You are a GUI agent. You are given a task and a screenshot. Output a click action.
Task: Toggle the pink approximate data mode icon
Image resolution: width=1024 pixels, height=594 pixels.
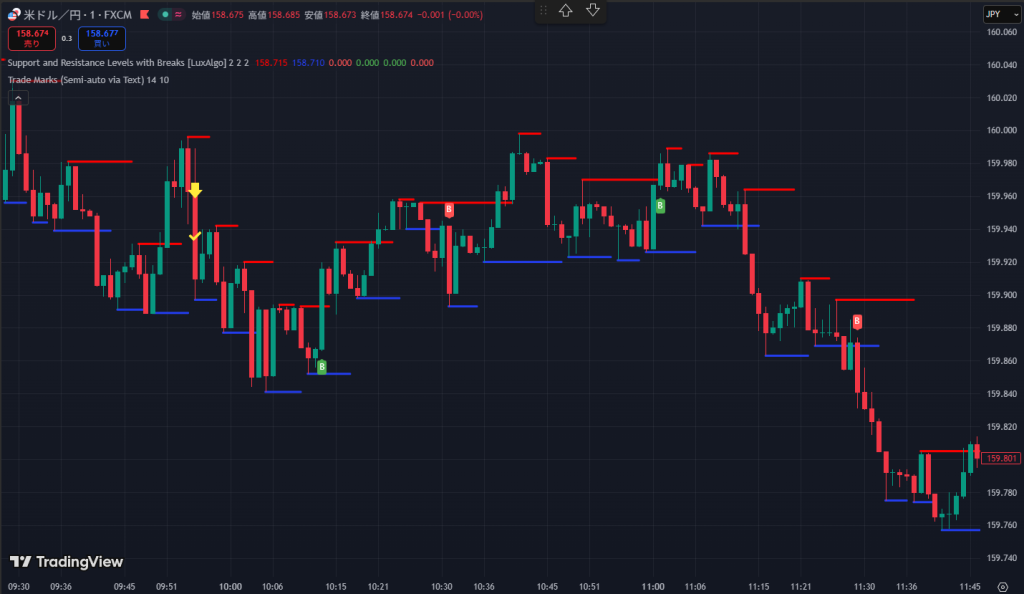178,13
